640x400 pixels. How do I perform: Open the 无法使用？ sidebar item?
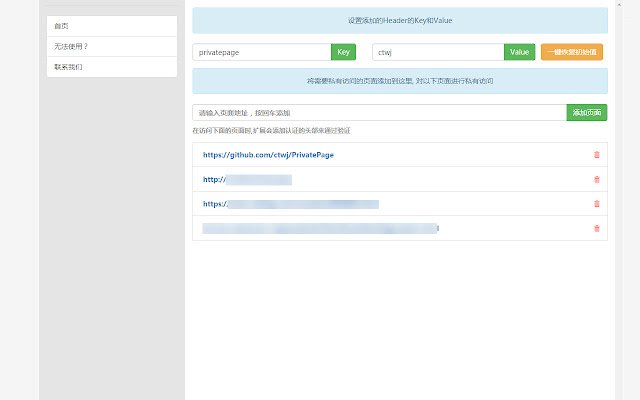click(112, 47)
